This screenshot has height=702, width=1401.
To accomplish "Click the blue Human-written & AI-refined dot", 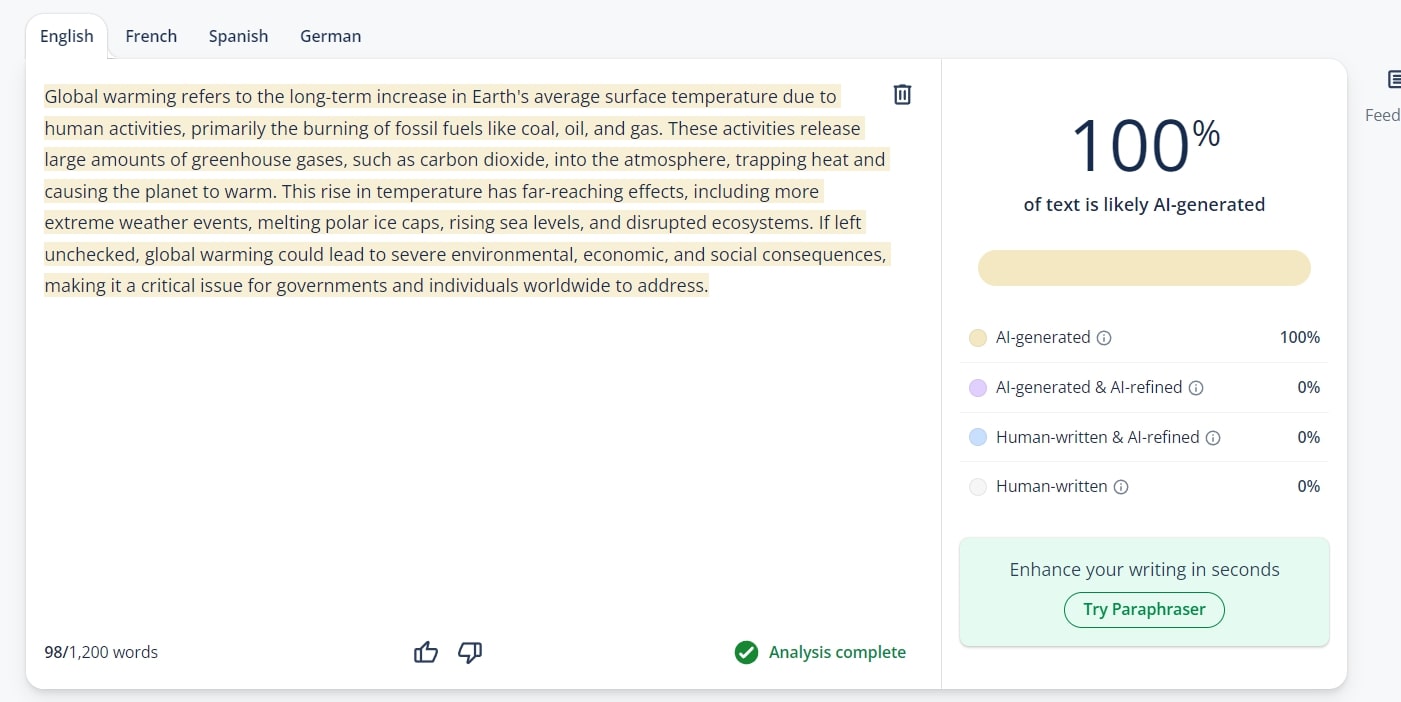I will pos(978,438).
